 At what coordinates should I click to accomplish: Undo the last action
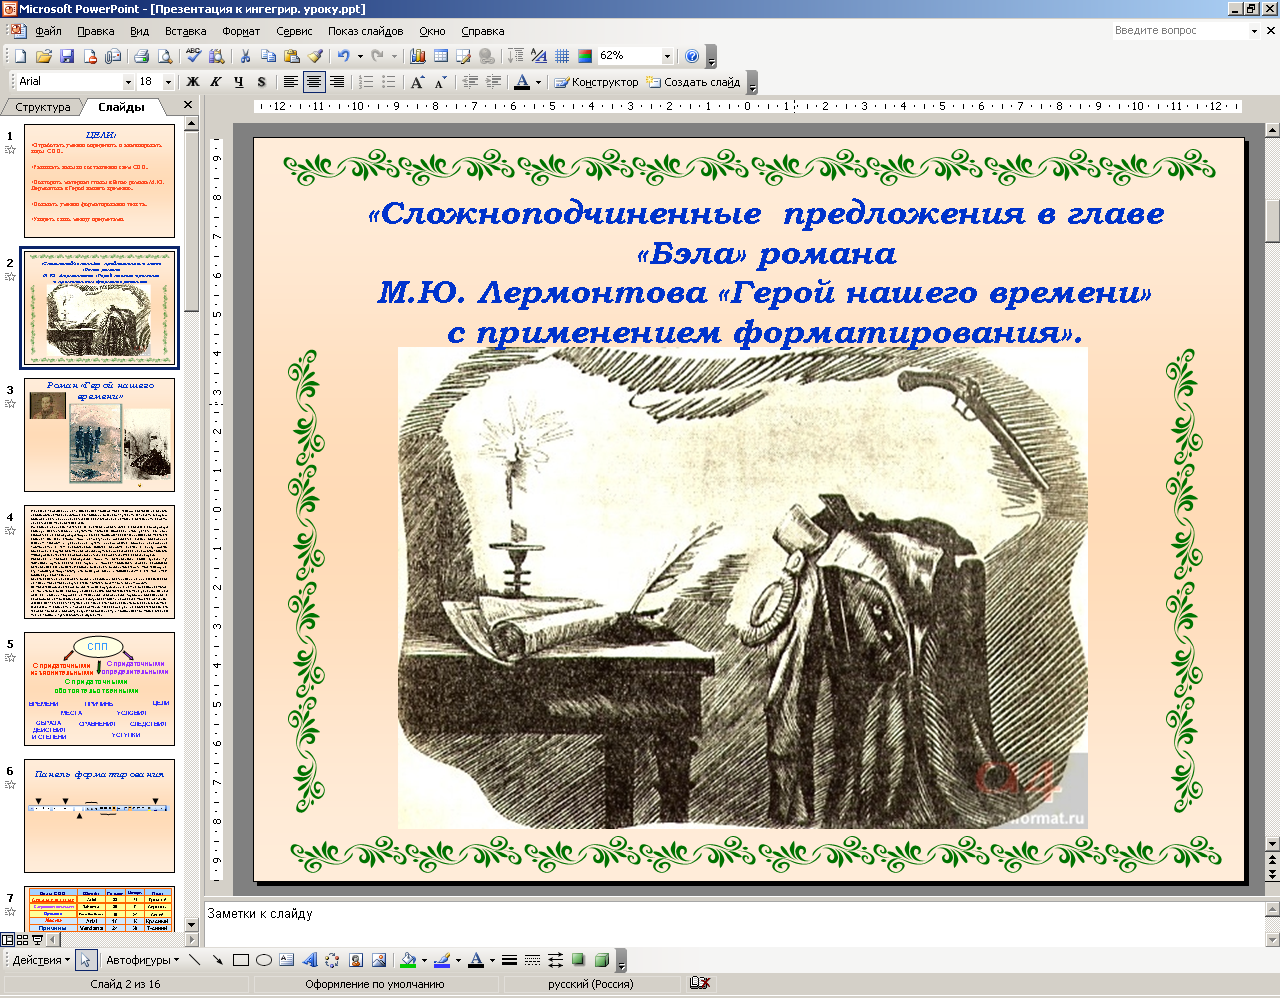pyautogui.click(x=344, y=56)
